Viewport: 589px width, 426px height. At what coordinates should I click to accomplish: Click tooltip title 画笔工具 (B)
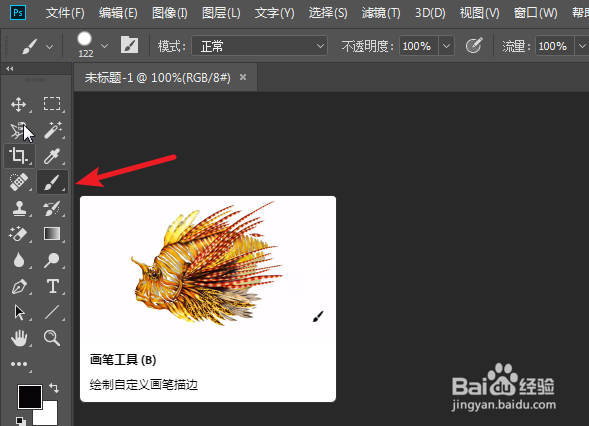point(123,360)
